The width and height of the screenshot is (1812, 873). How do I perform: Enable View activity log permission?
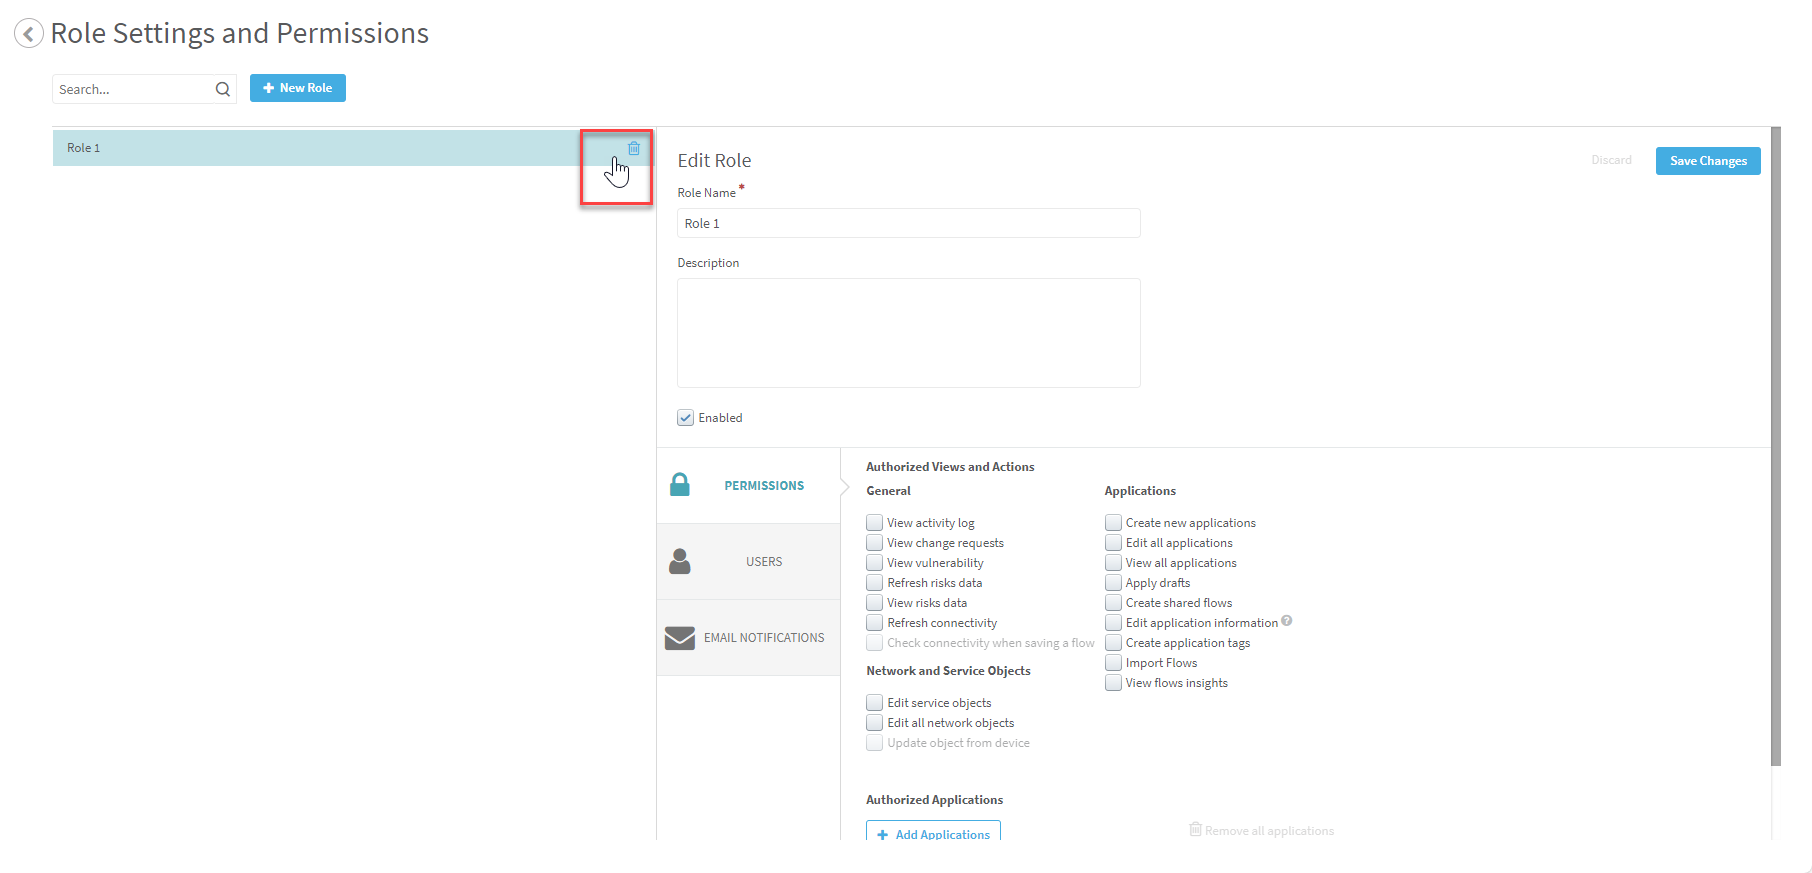(875, 523)
